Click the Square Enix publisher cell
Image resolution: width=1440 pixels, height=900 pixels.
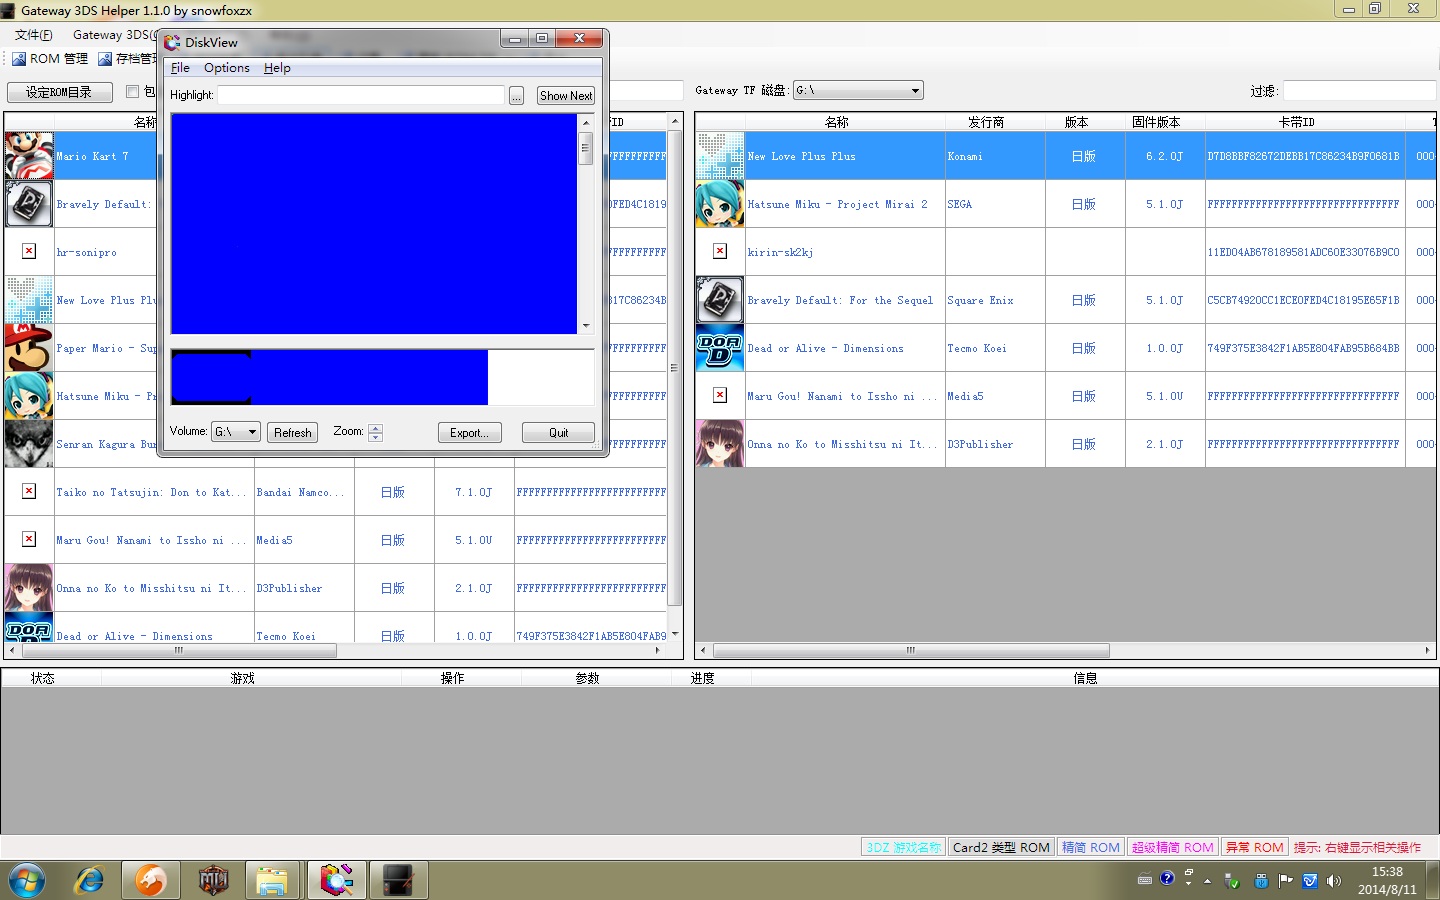995,300
